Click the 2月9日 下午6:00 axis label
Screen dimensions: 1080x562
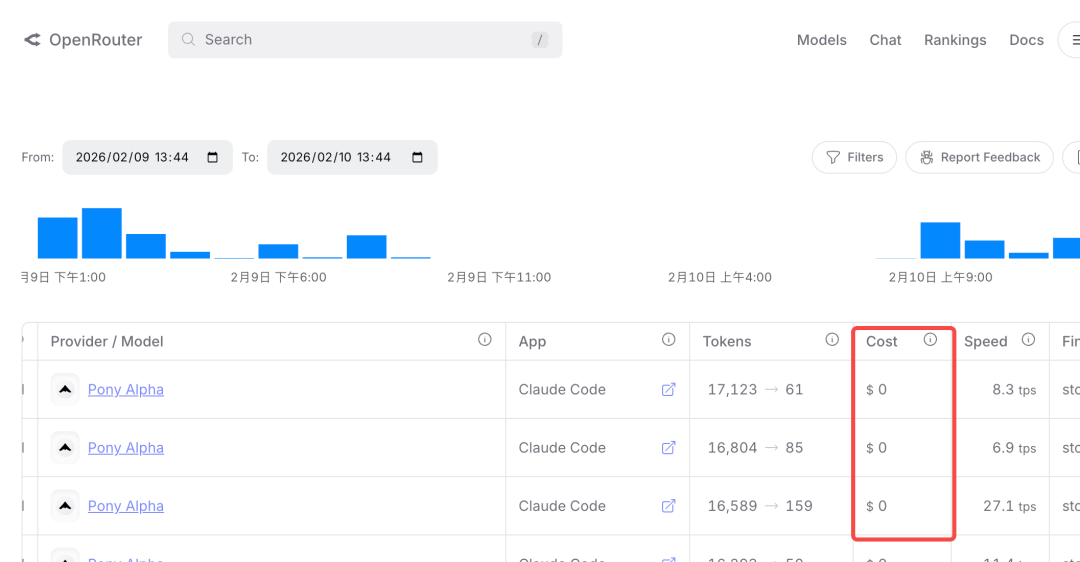(x=278, y=278)
